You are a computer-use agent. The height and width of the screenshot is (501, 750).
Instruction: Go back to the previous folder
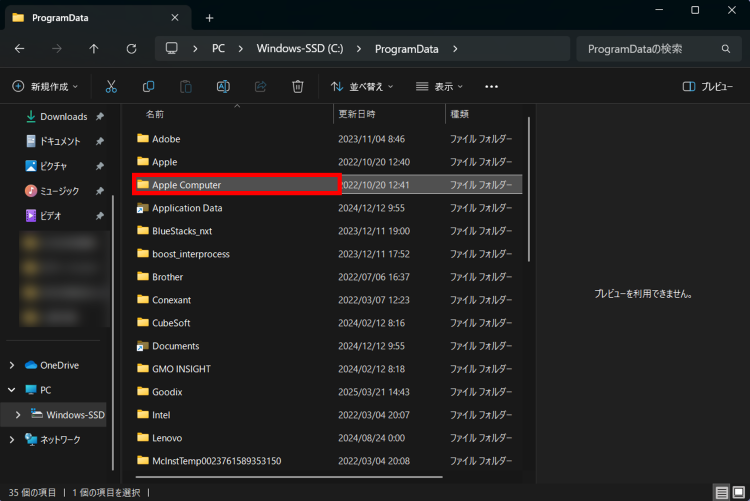click(x=20, y=49)
